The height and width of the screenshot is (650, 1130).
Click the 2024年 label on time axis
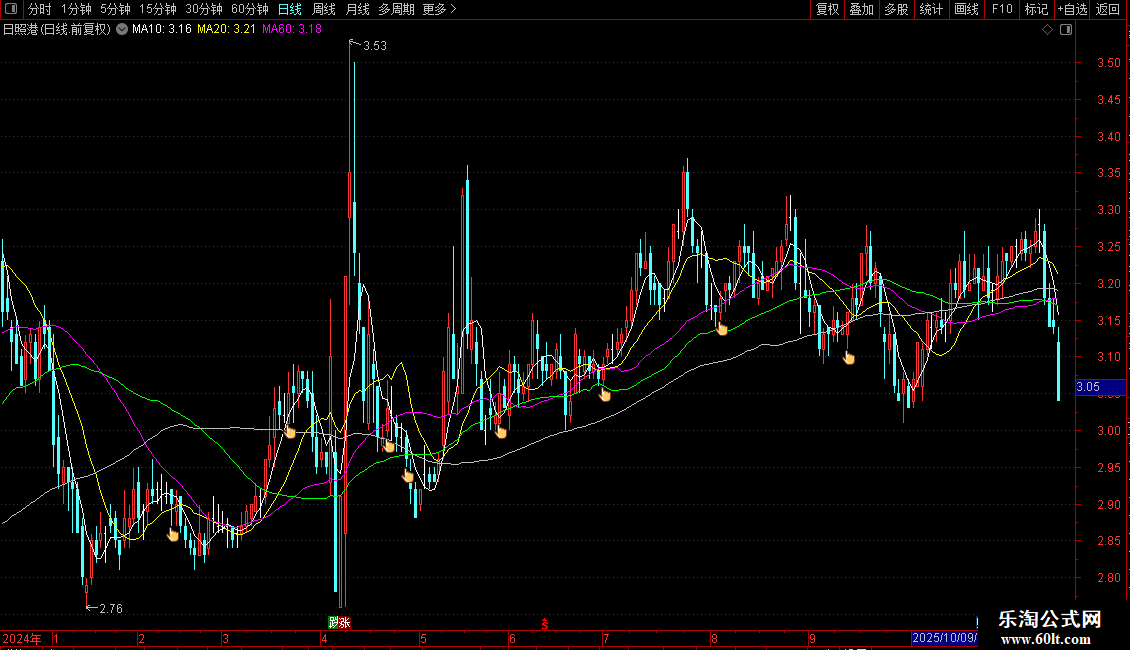pyautogui.click(x=22, y=638)
